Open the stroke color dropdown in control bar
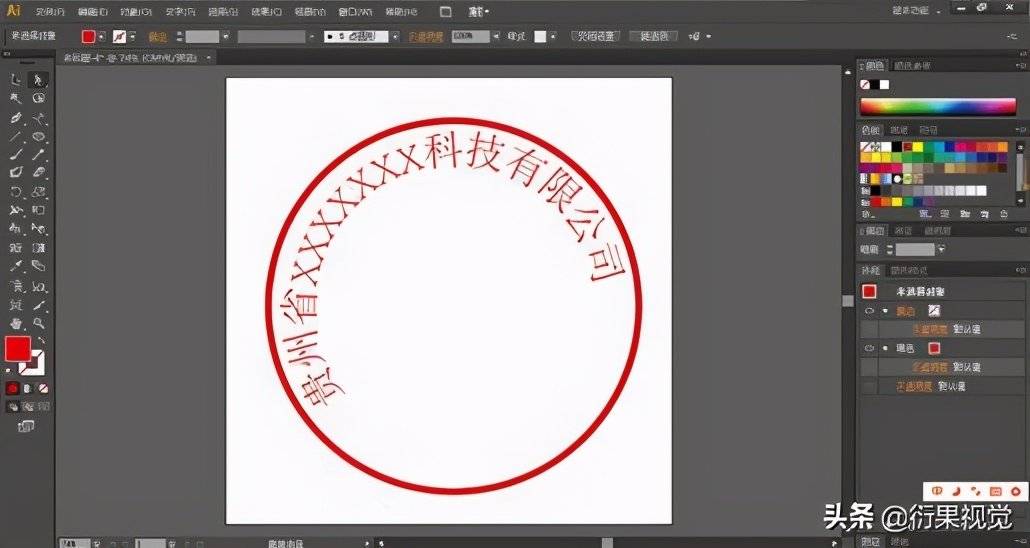The image size is (1030, 548). [x=132, y=37]
